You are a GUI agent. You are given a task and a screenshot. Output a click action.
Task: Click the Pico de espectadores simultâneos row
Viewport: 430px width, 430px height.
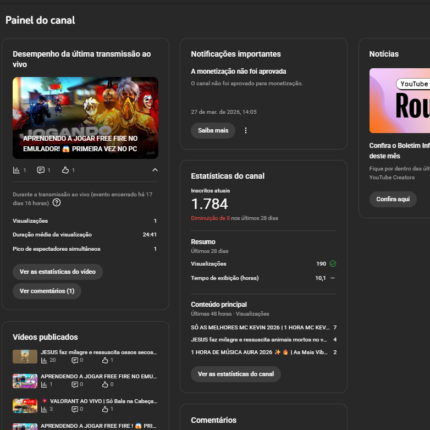[85, 249]
